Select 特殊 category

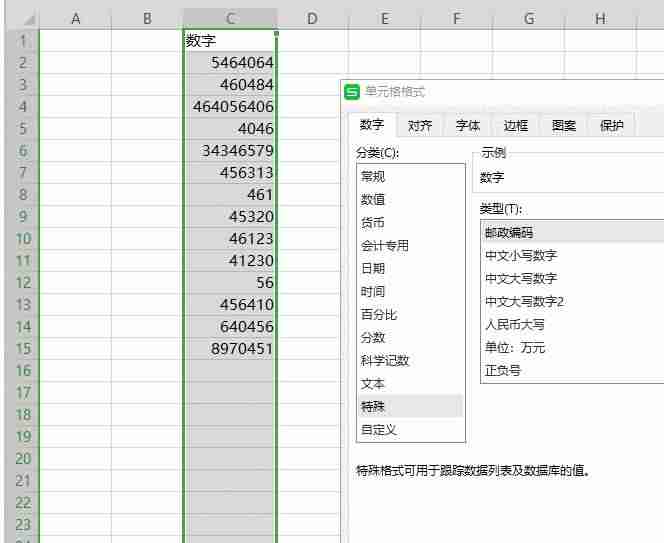(410, 406)
